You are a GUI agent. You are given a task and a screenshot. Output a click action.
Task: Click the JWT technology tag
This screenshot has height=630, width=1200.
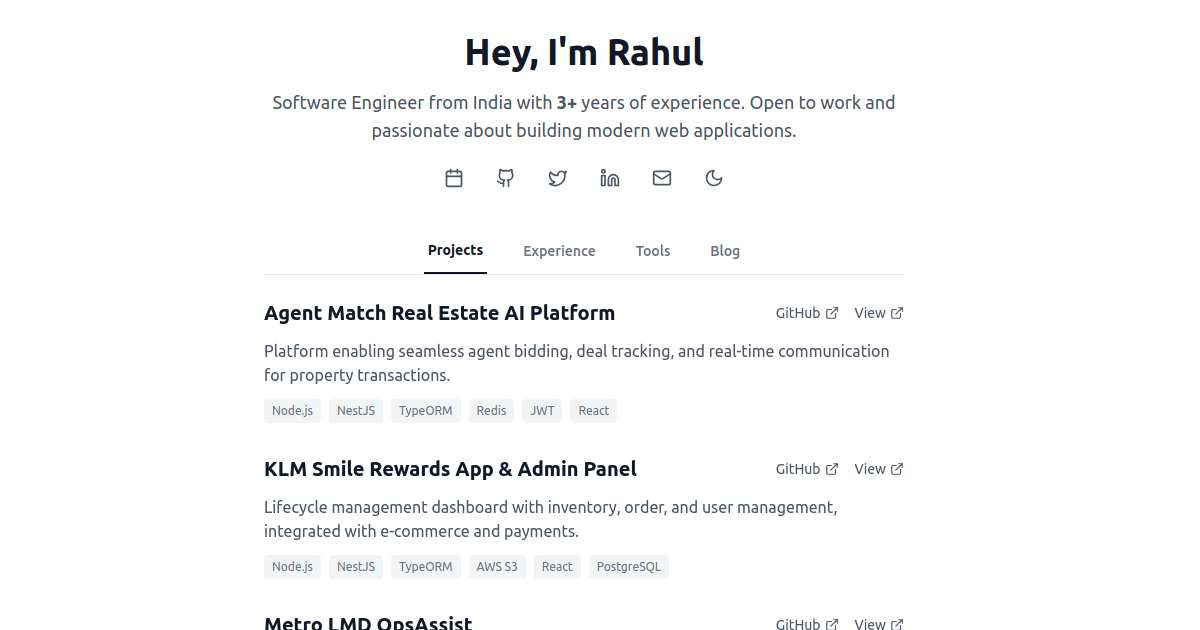pyautogui.click(x=543, y=411)
